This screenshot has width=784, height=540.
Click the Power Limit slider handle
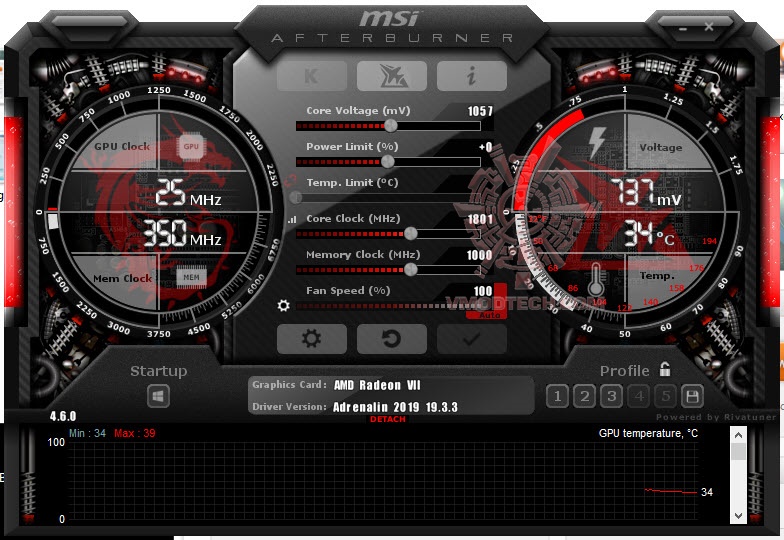(388, 162)
